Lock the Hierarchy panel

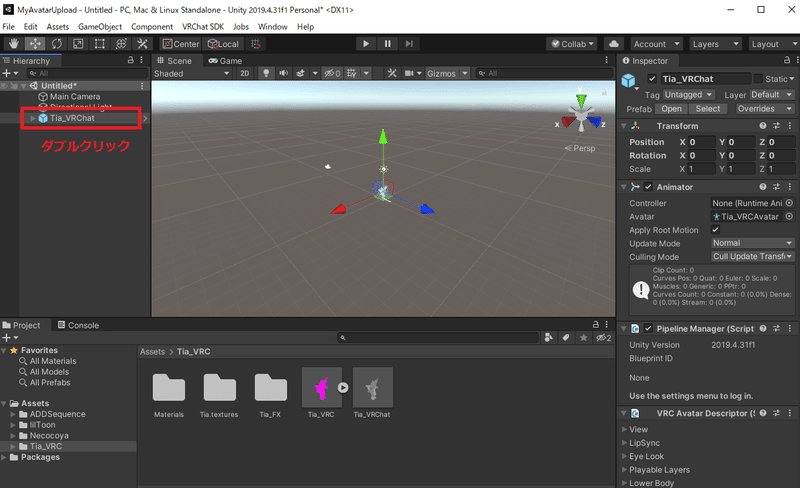click(130, 60)
